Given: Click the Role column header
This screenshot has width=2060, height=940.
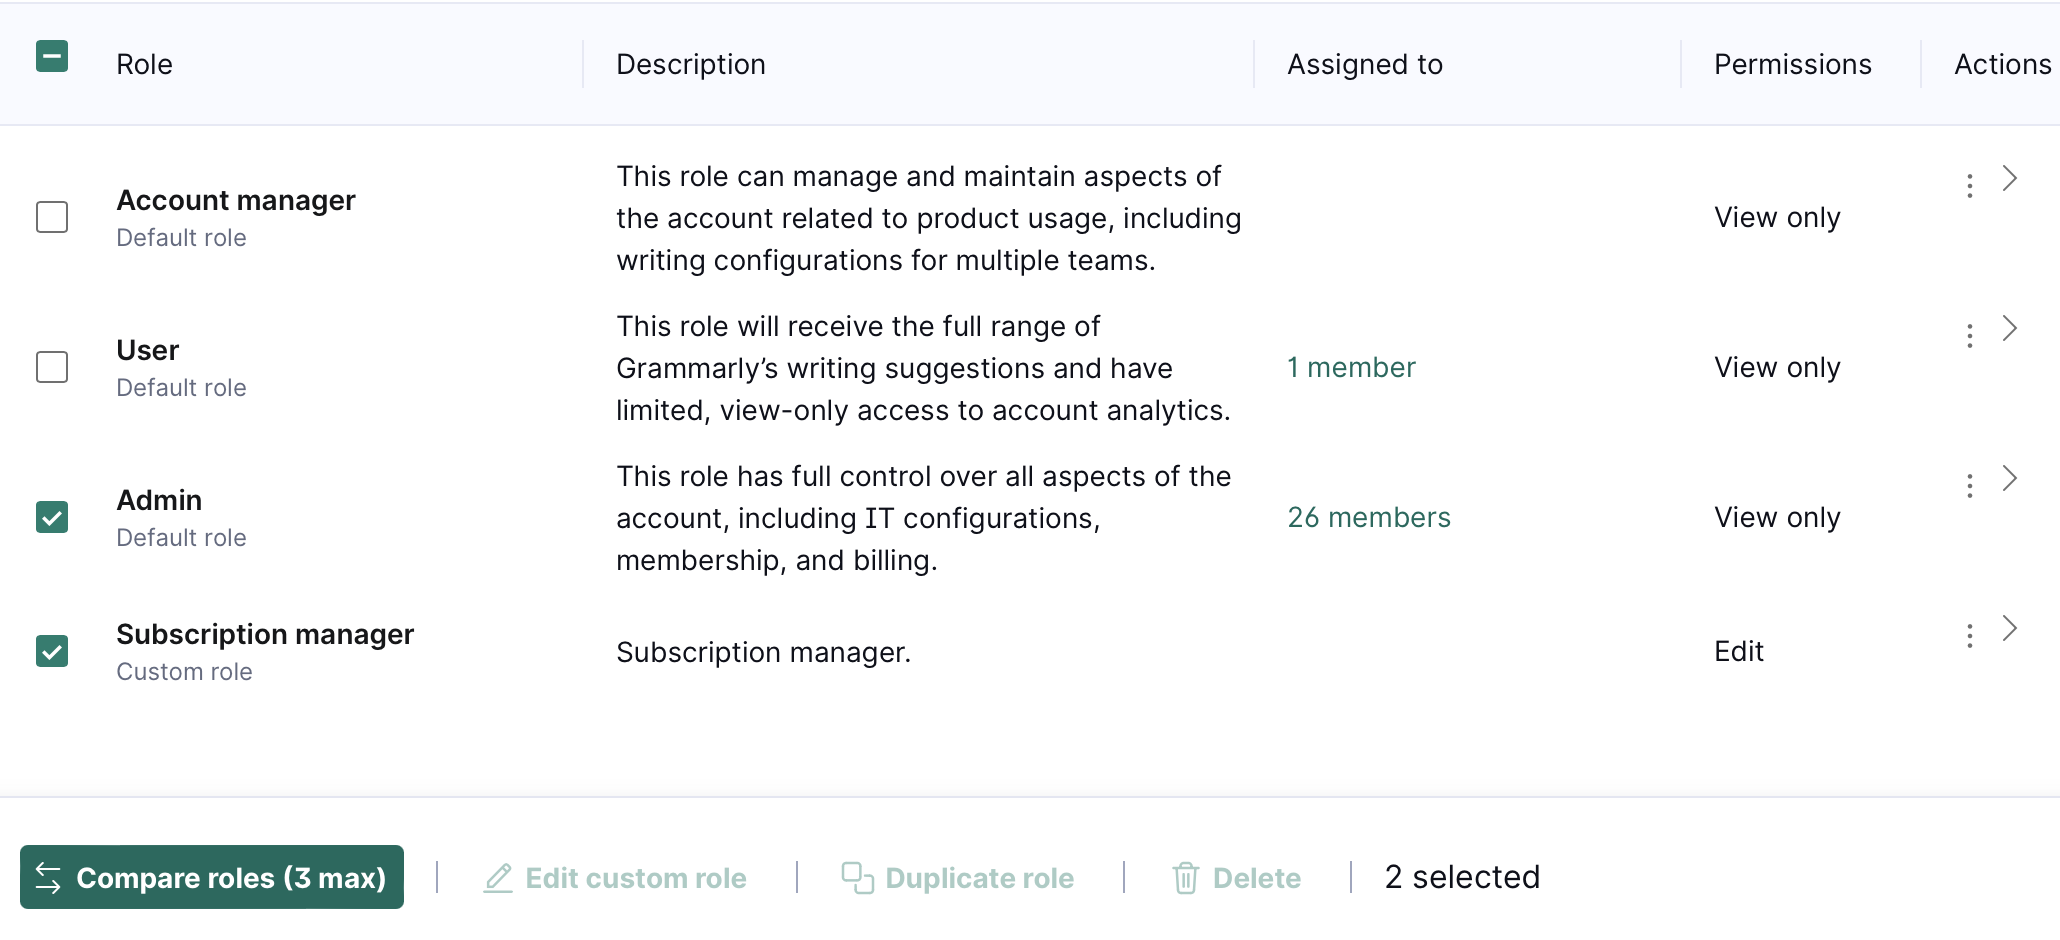Looking at the screenshot, I should [144, 64].
